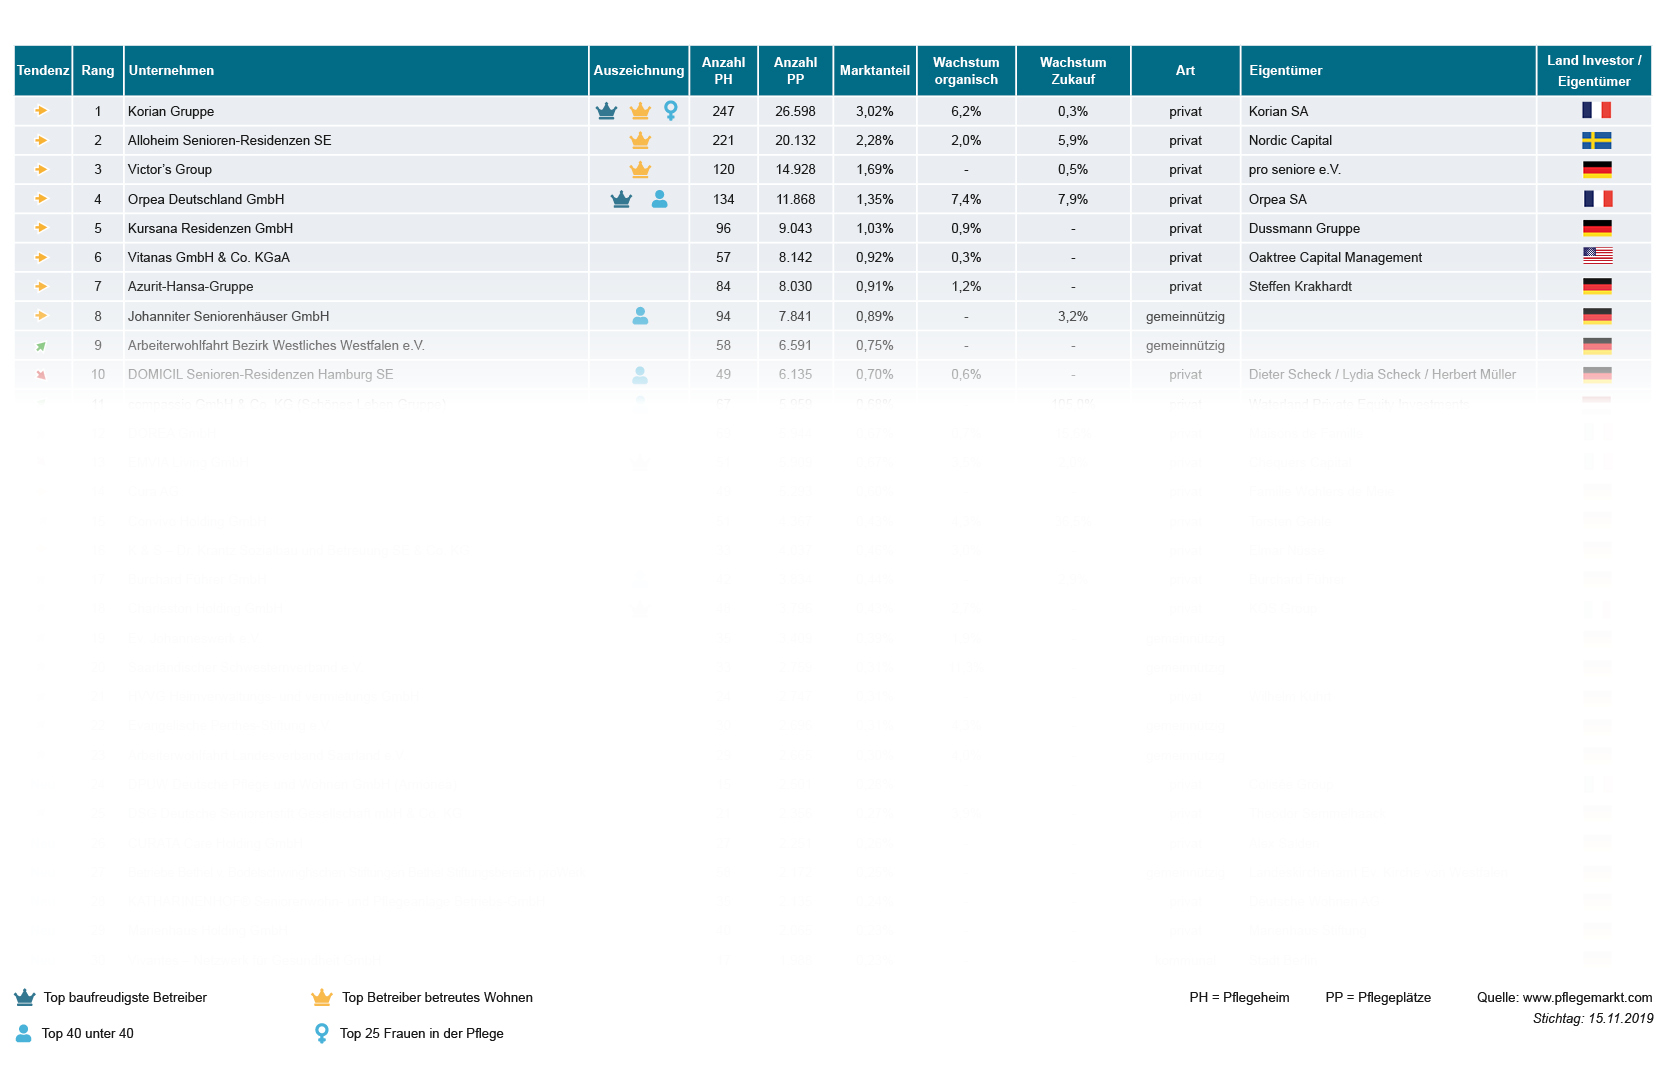Click the legend crown for Top baufreudigste Betreiber
This screenshot has width=1667, height=1088.
point(24,997)
